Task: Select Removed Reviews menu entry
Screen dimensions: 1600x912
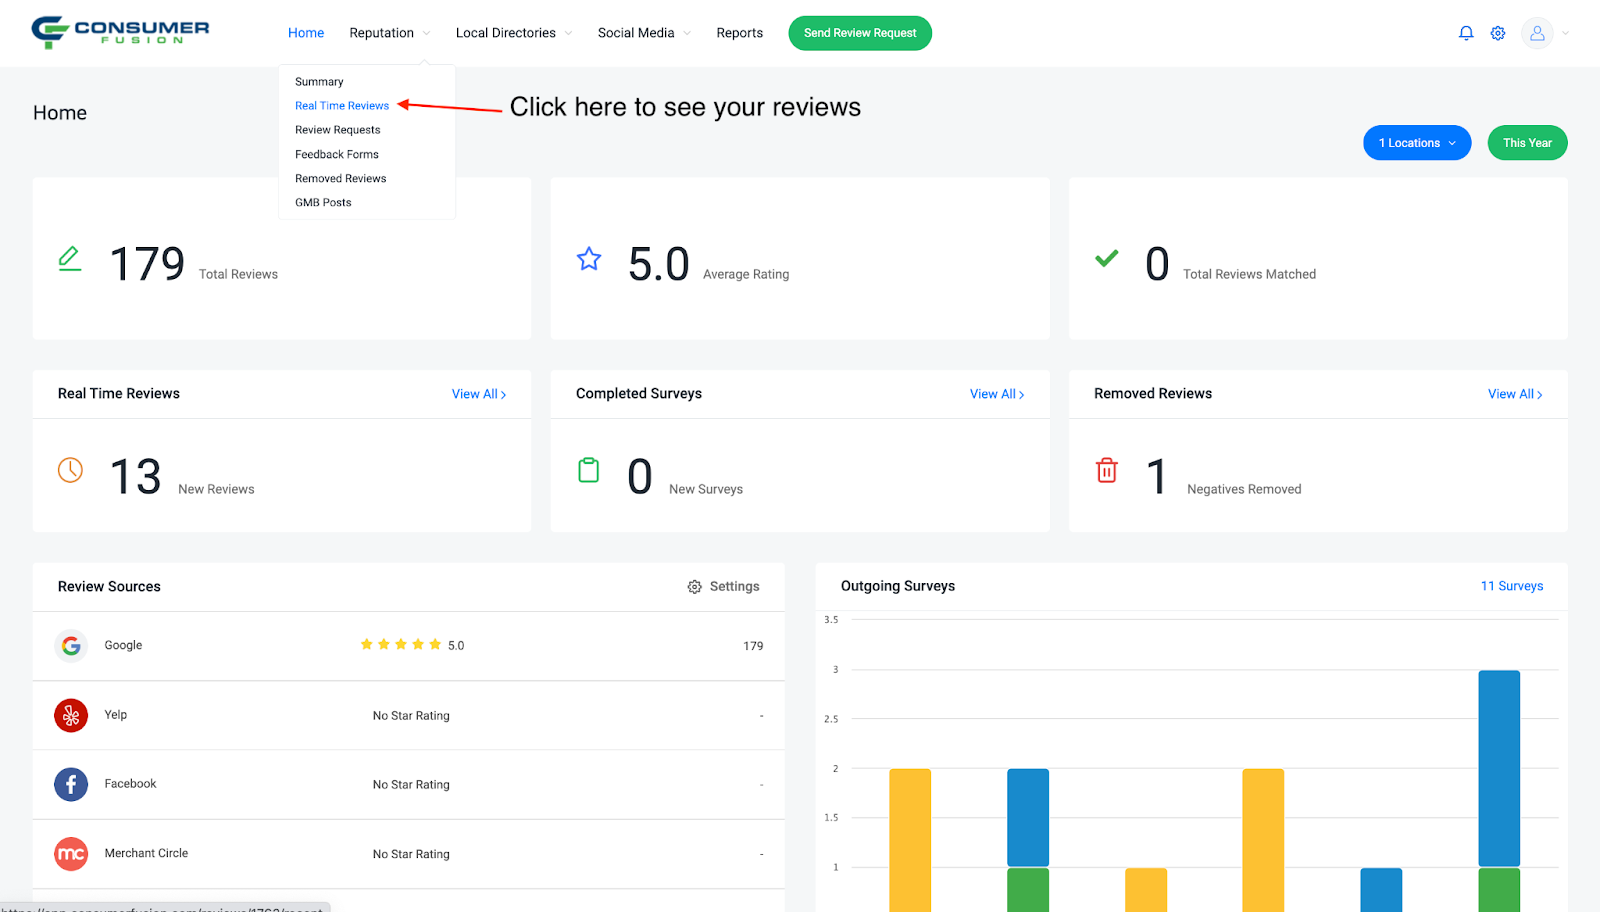Action: pos(341,178)
